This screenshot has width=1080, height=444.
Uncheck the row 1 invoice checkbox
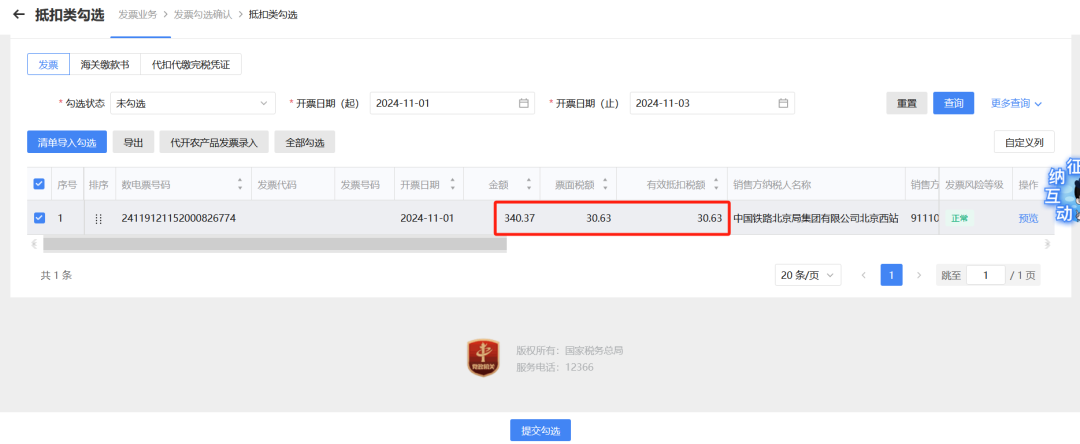[x=39, y=218]
